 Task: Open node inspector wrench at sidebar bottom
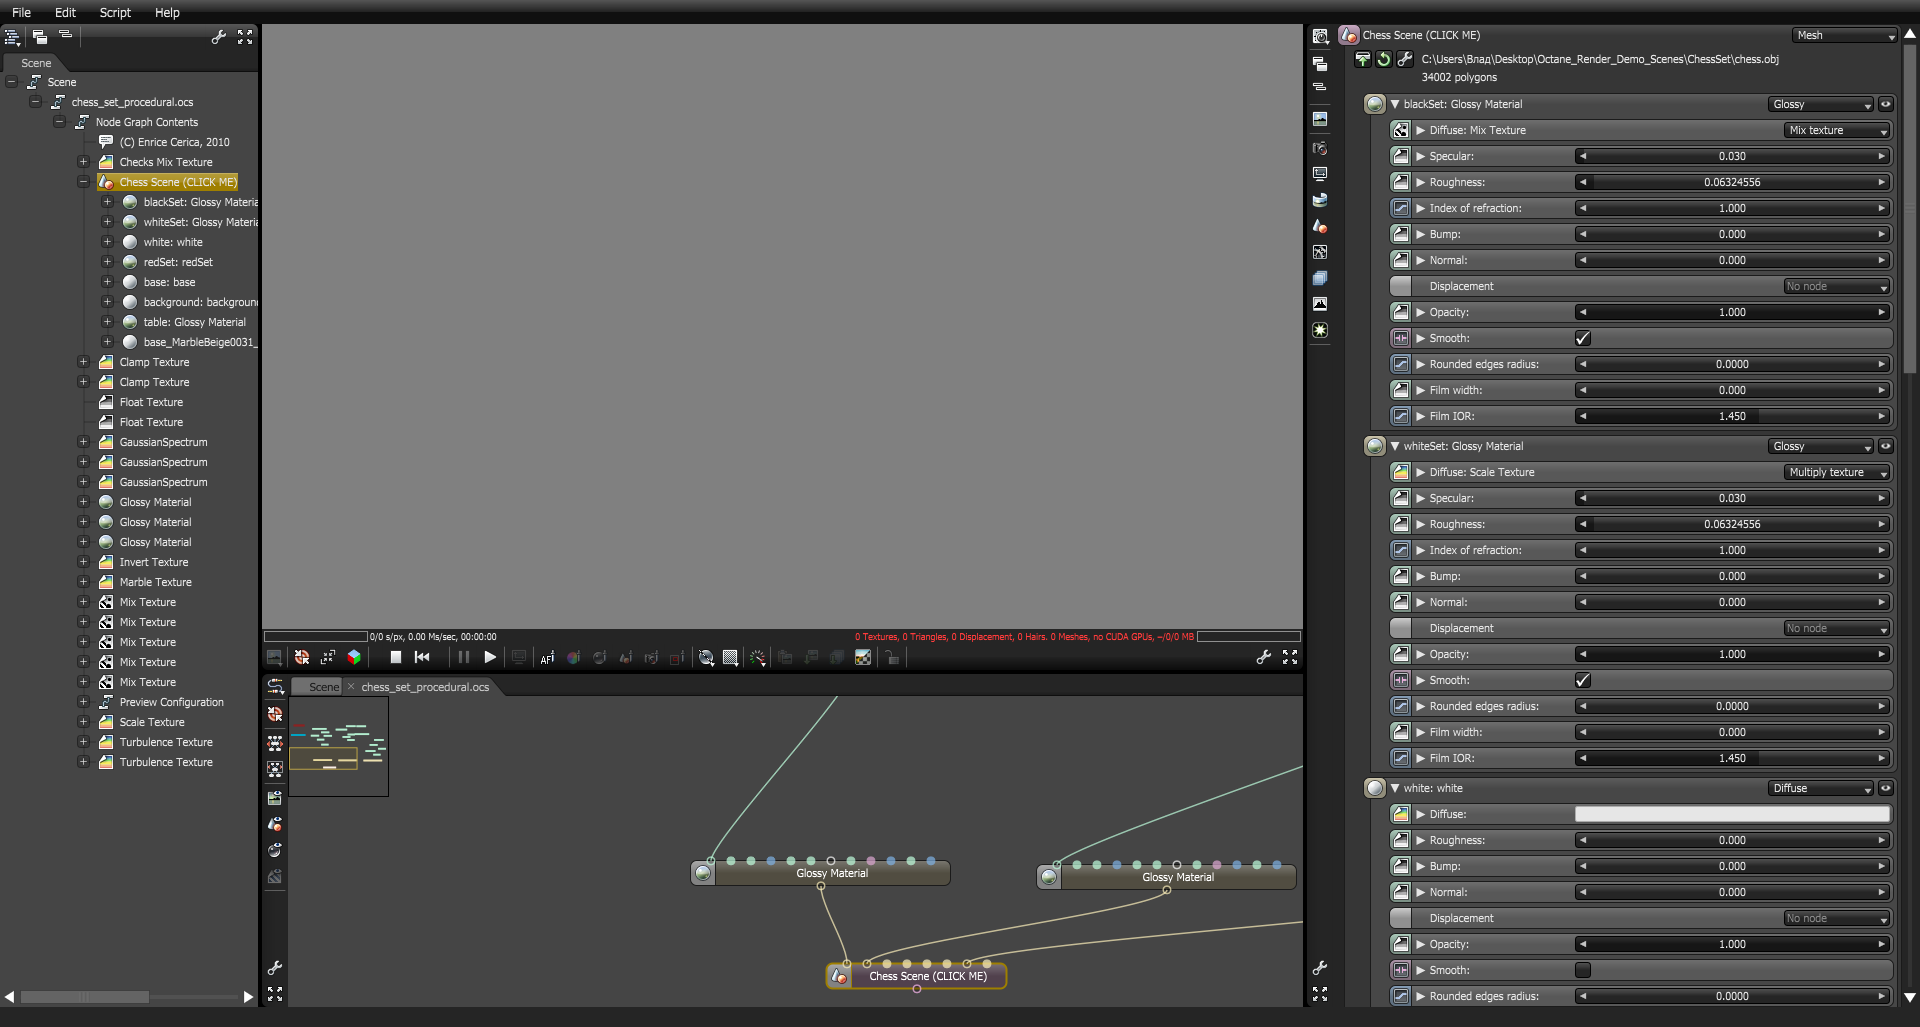pos(1320,968)
